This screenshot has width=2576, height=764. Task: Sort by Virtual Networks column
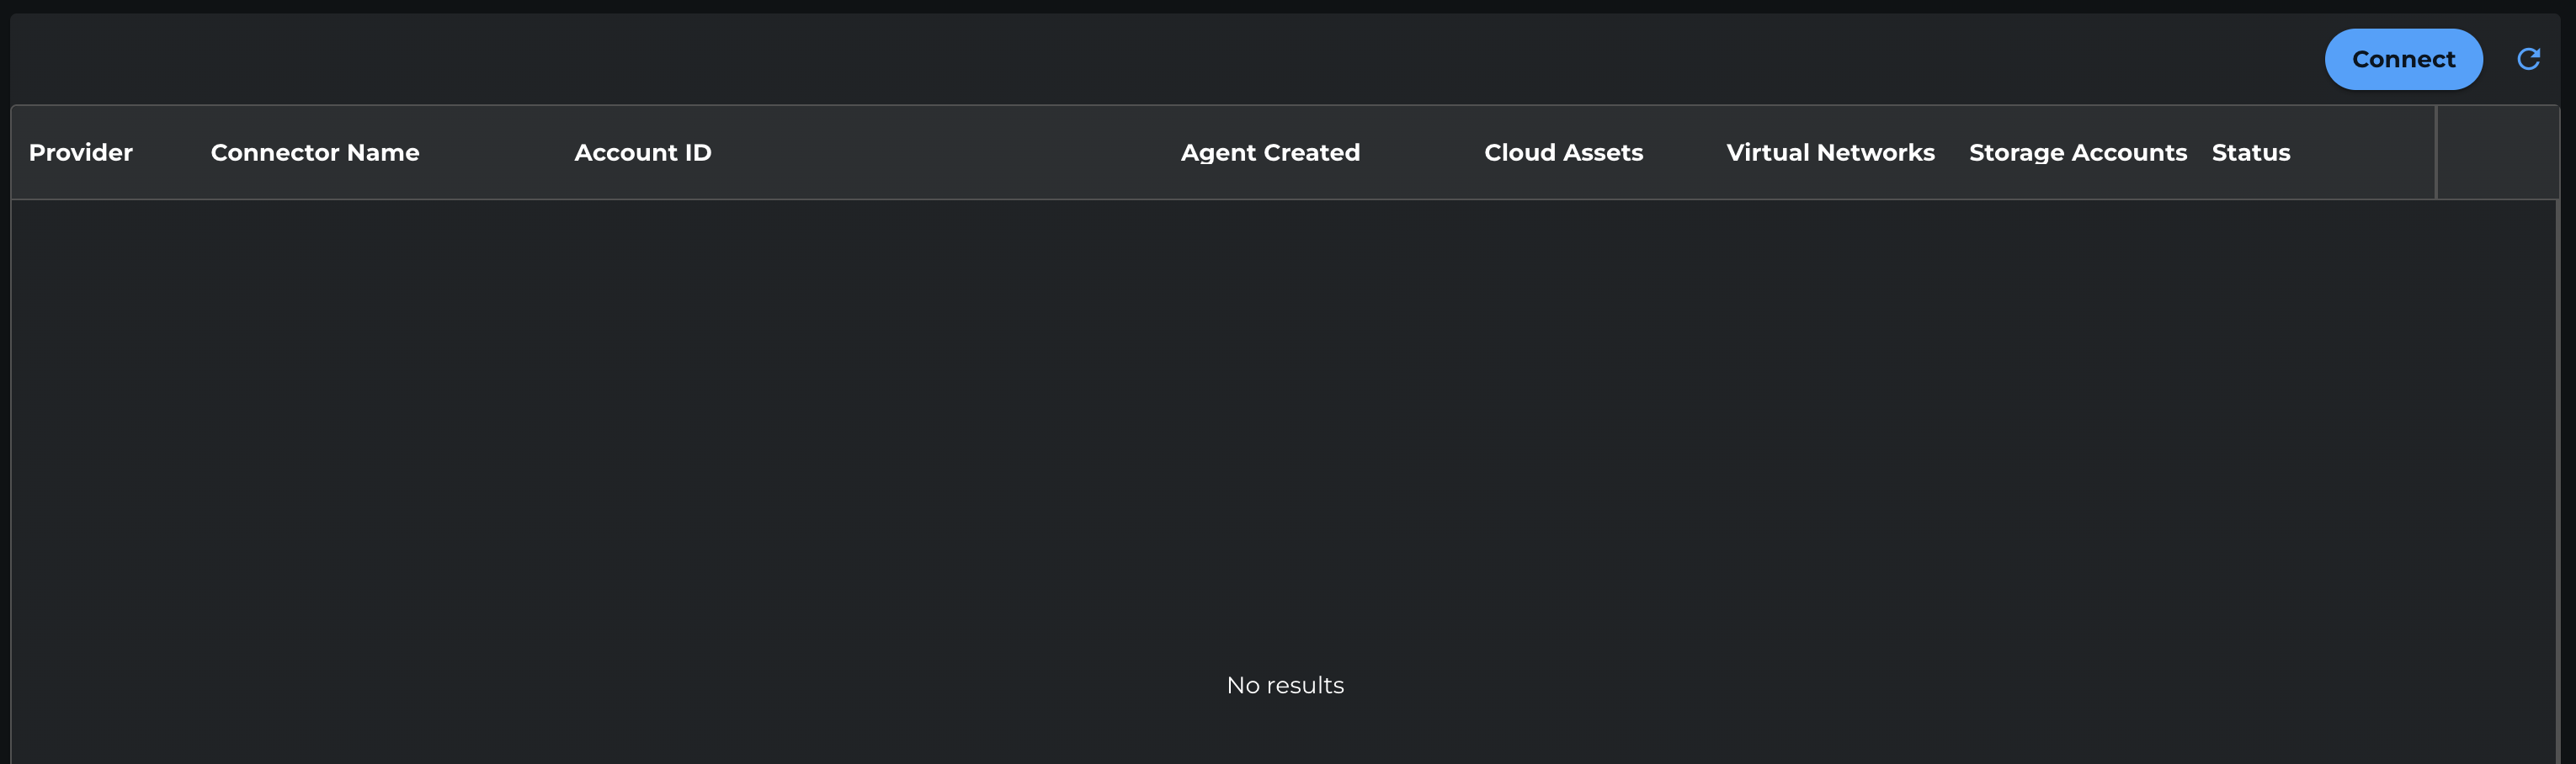pos(1830,153)
